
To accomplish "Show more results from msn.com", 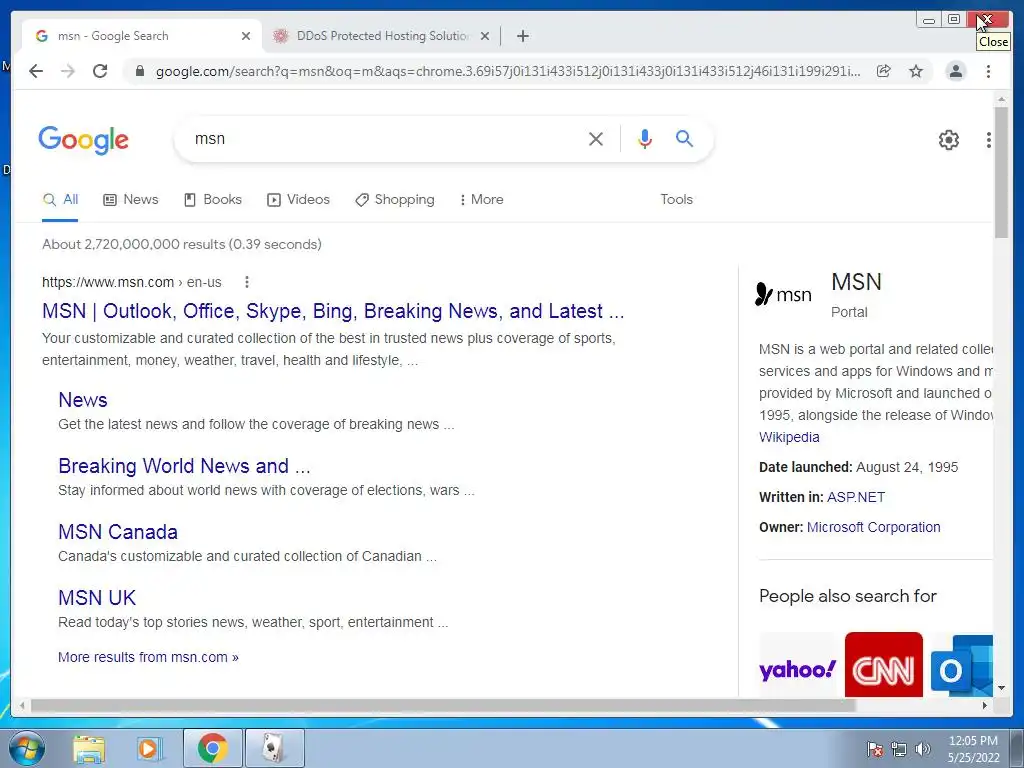I will pyautogui.click(x=148, y=658).
